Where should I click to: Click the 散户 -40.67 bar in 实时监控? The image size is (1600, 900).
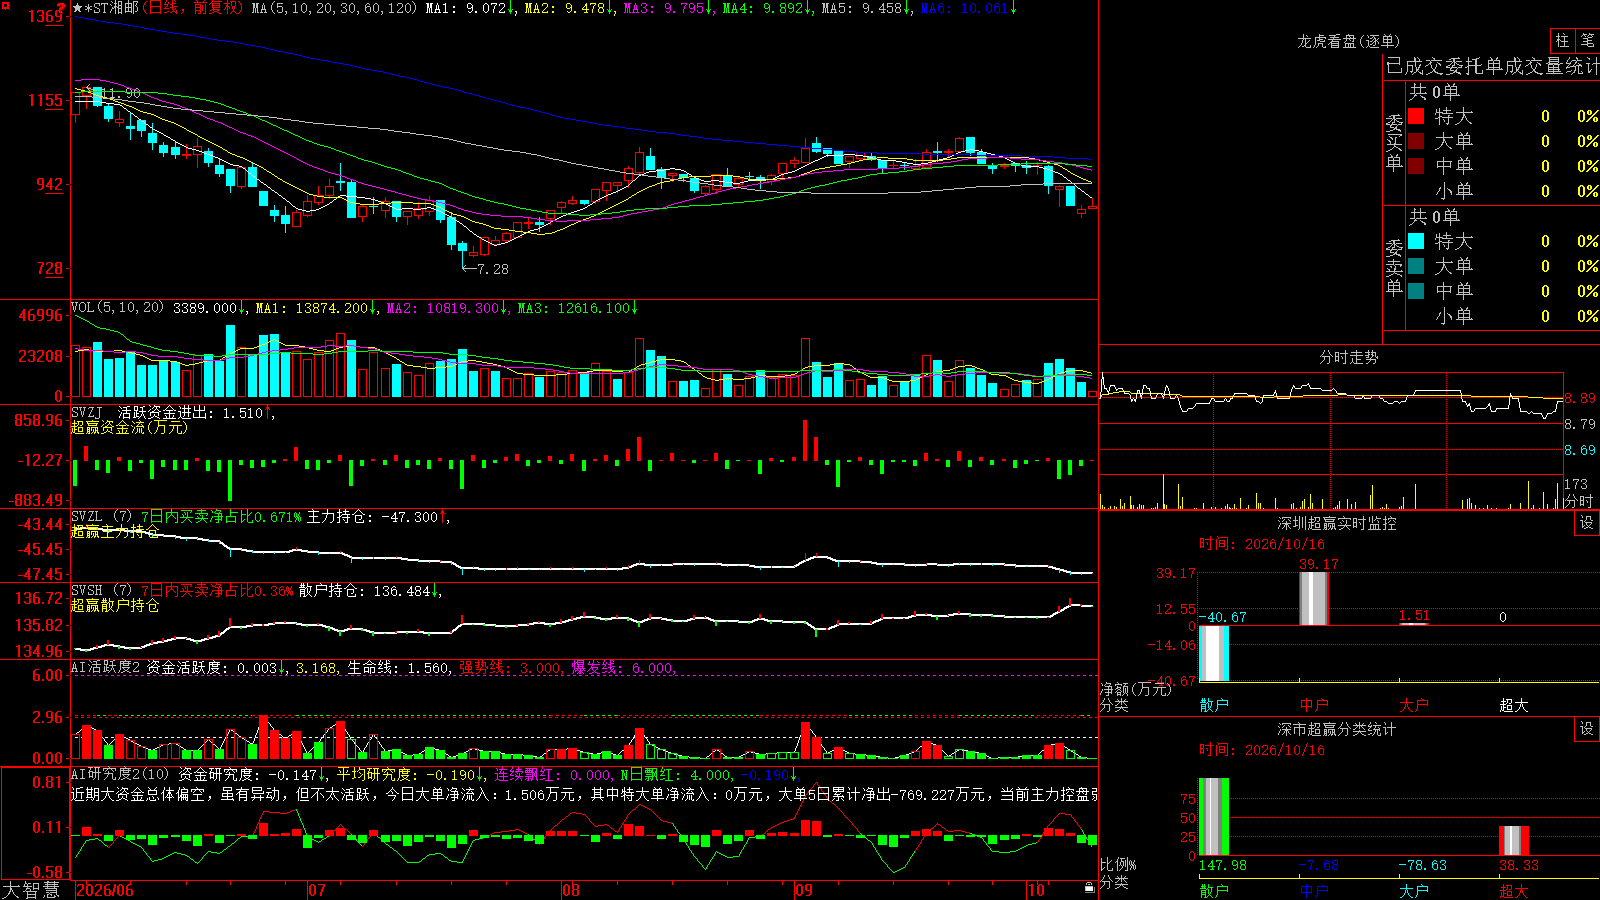coord(1214,653)
